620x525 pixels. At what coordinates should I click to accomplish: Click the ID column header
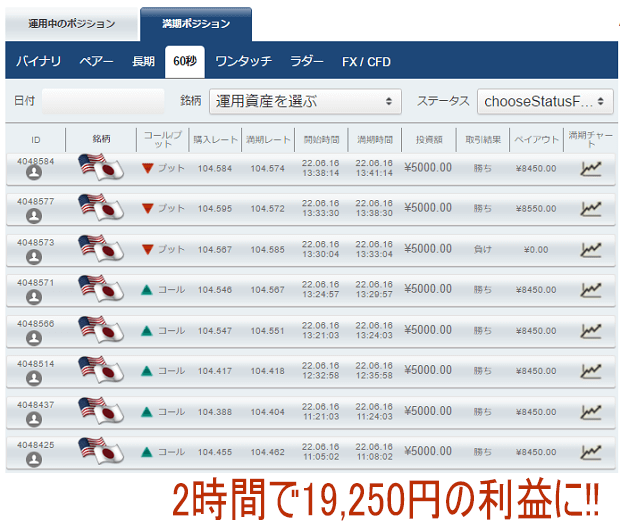tap(36, 140)
